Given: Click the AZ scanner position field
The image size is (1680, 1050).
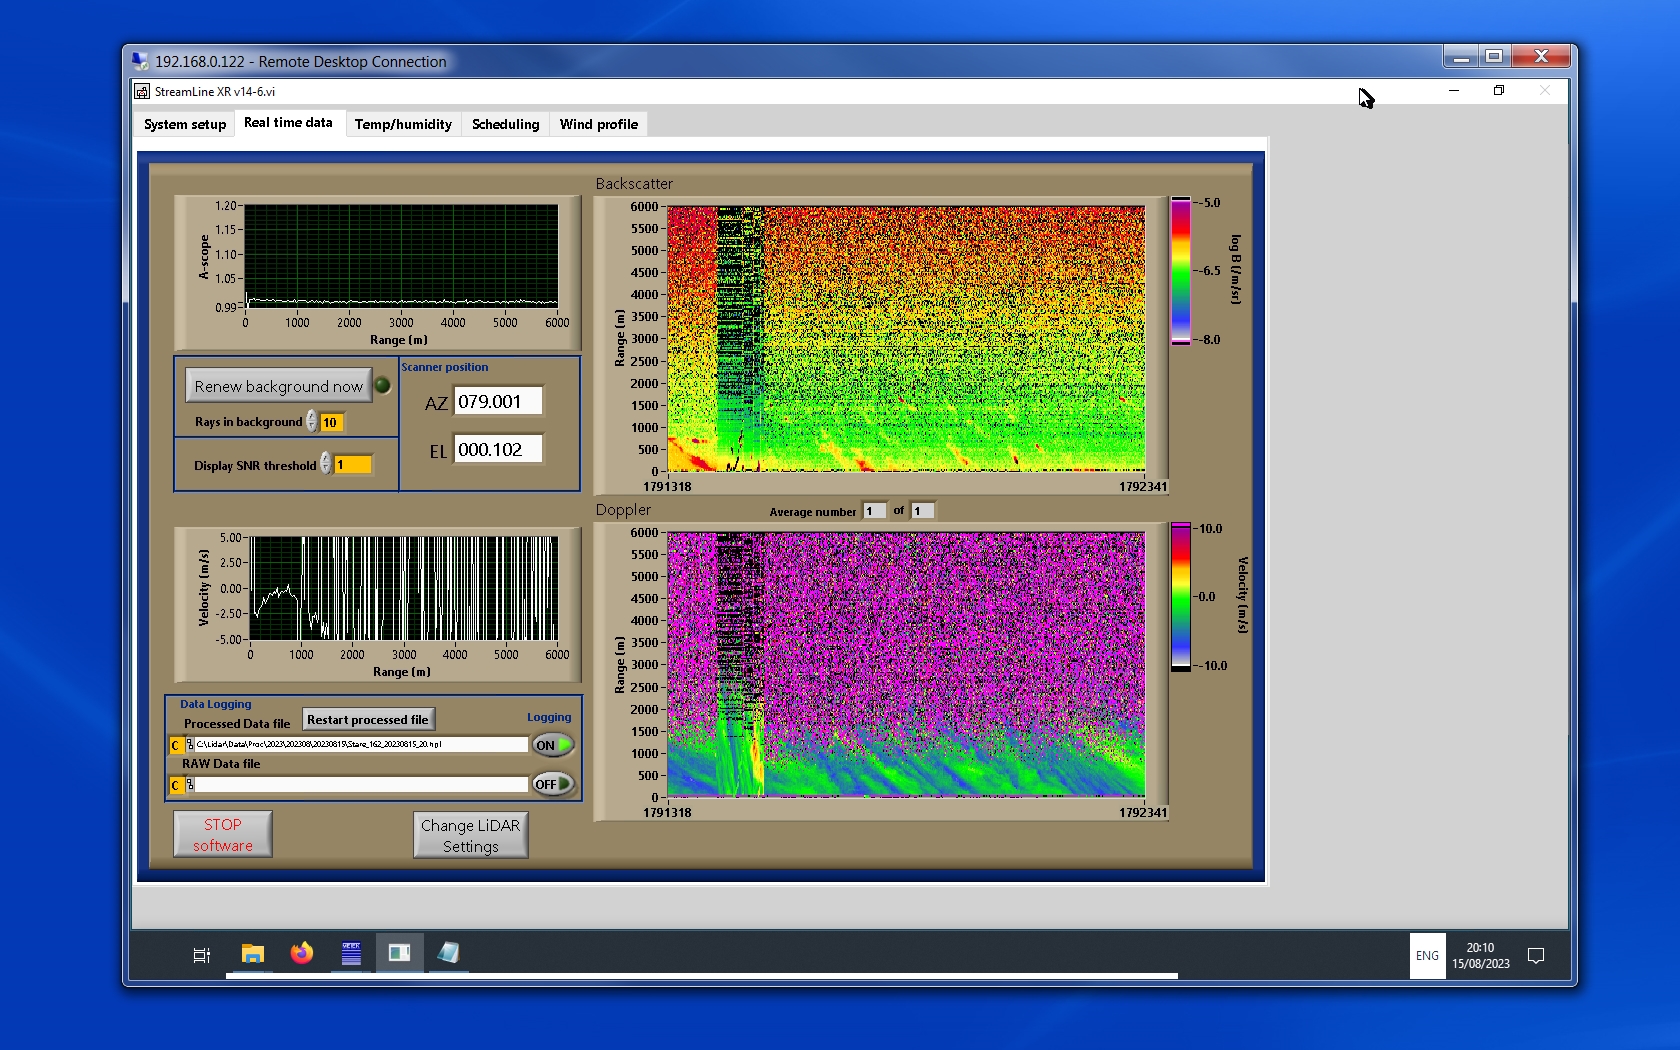Looking at the screenshot, I should pos(498,402).
